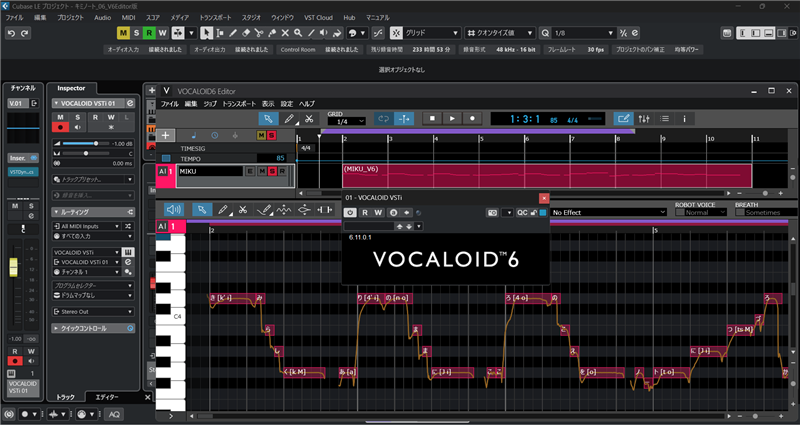Click the Cubase redo arrow icon
Image resolution: width=800 pixels, height=425 pixels.
click(x=24, y=33)
